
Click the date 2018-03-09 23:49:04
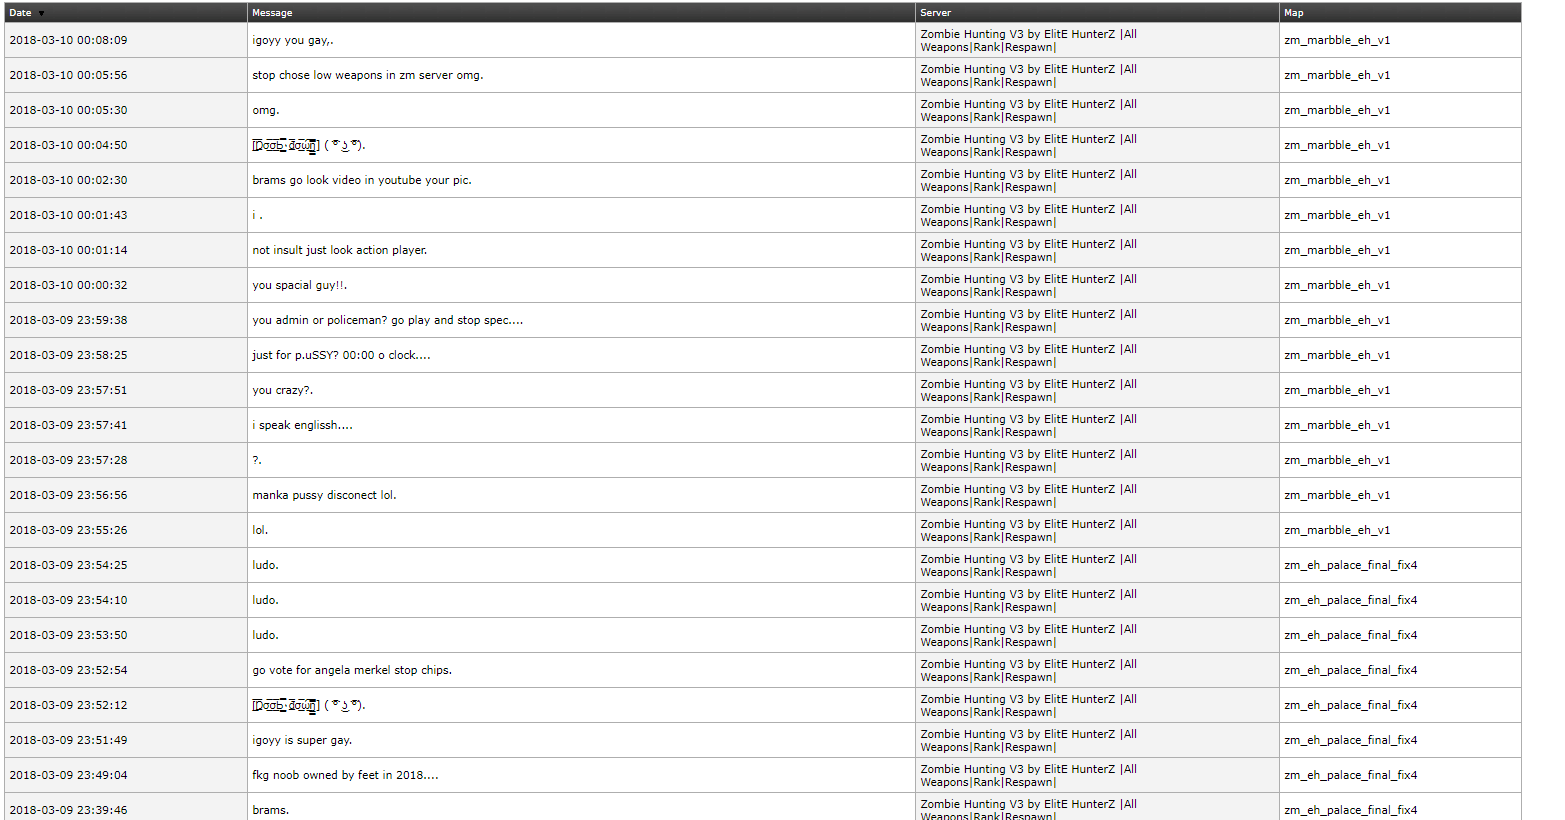pyautogui.click(x=69, y=775)
